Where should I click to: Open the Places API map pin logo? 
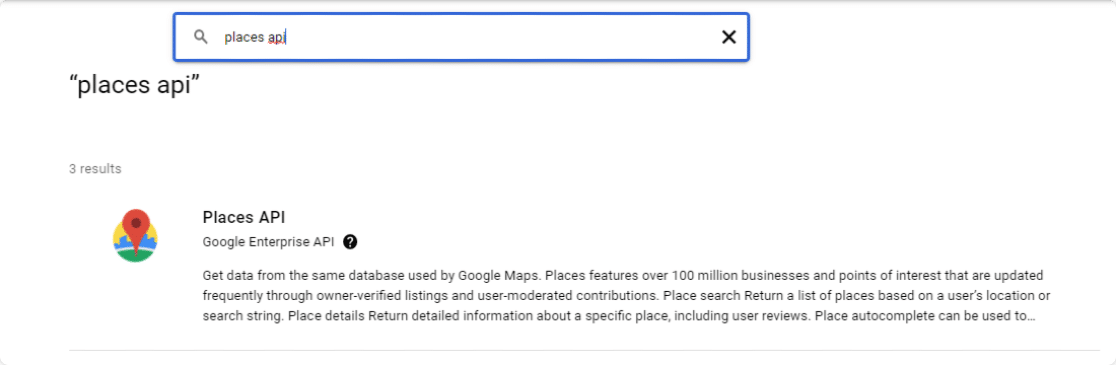pos(135,236)
